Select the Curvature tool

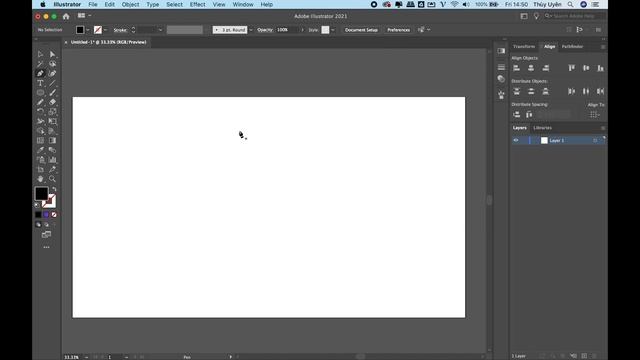coord(52,73)
